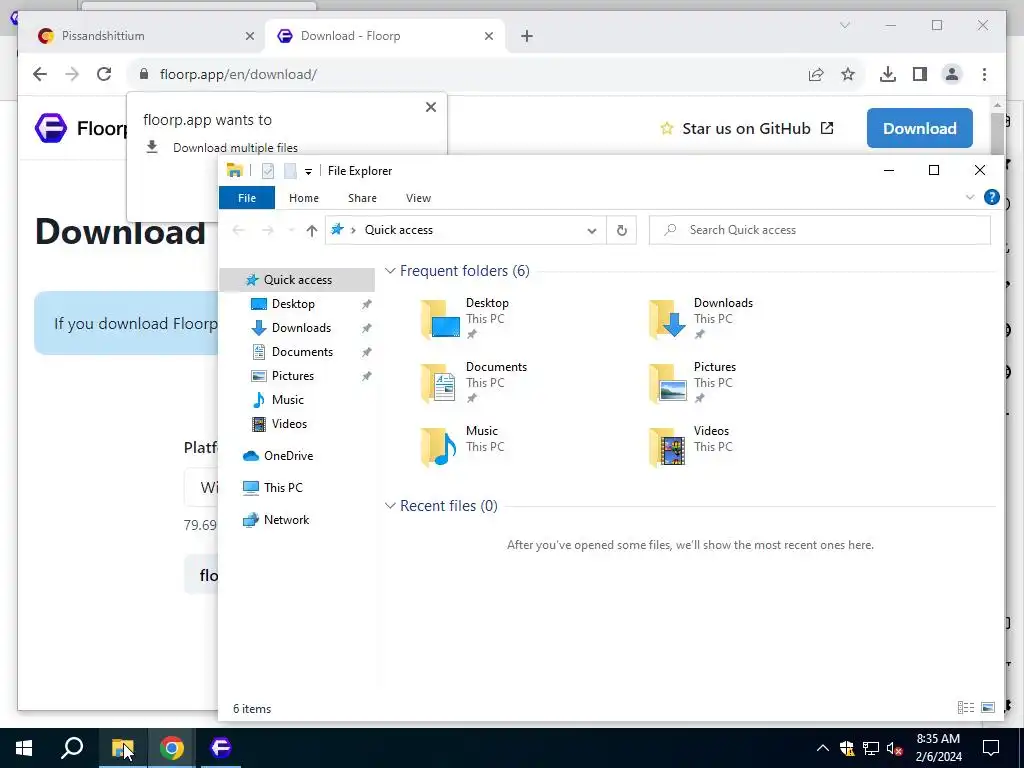1024x768 pixels.
Task: Click the Chrome taskbar icon
Action: (x=172, y=748)
